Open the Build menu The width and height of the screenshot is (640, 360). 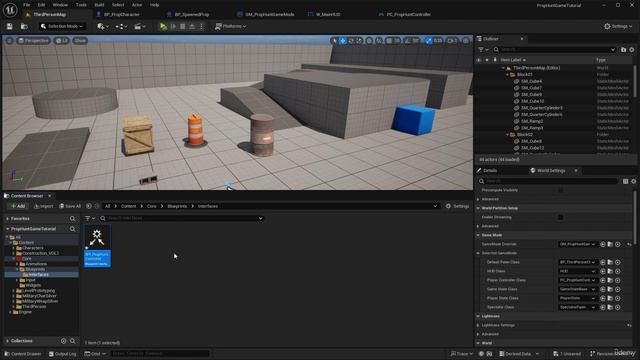coord(99,5)
